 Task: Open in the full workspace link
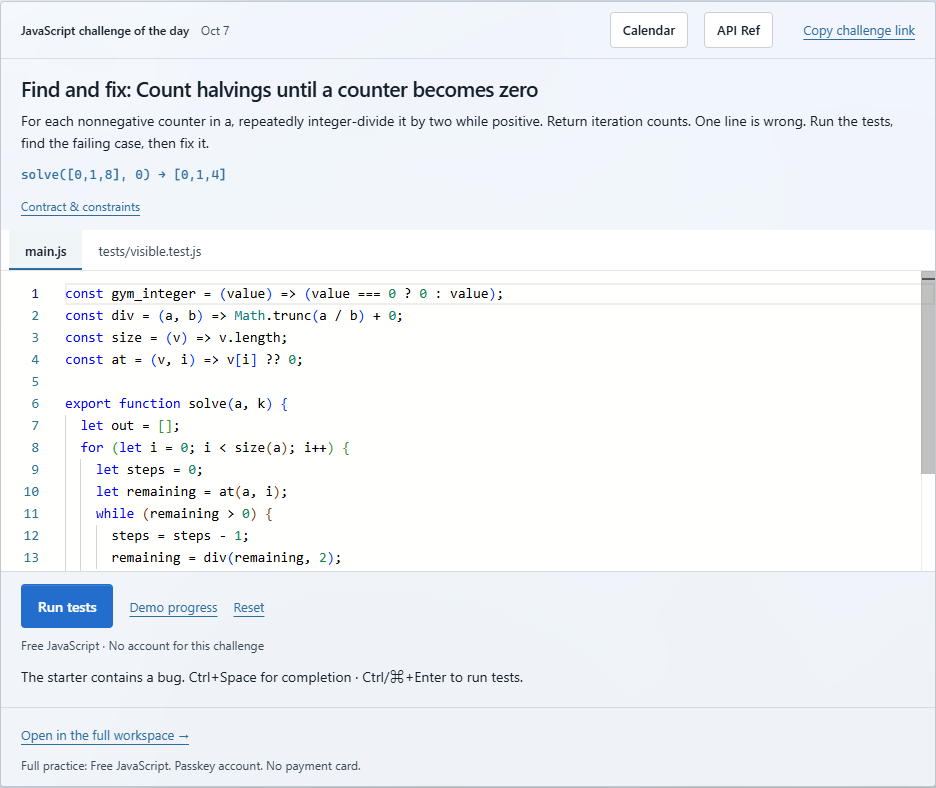105,735
